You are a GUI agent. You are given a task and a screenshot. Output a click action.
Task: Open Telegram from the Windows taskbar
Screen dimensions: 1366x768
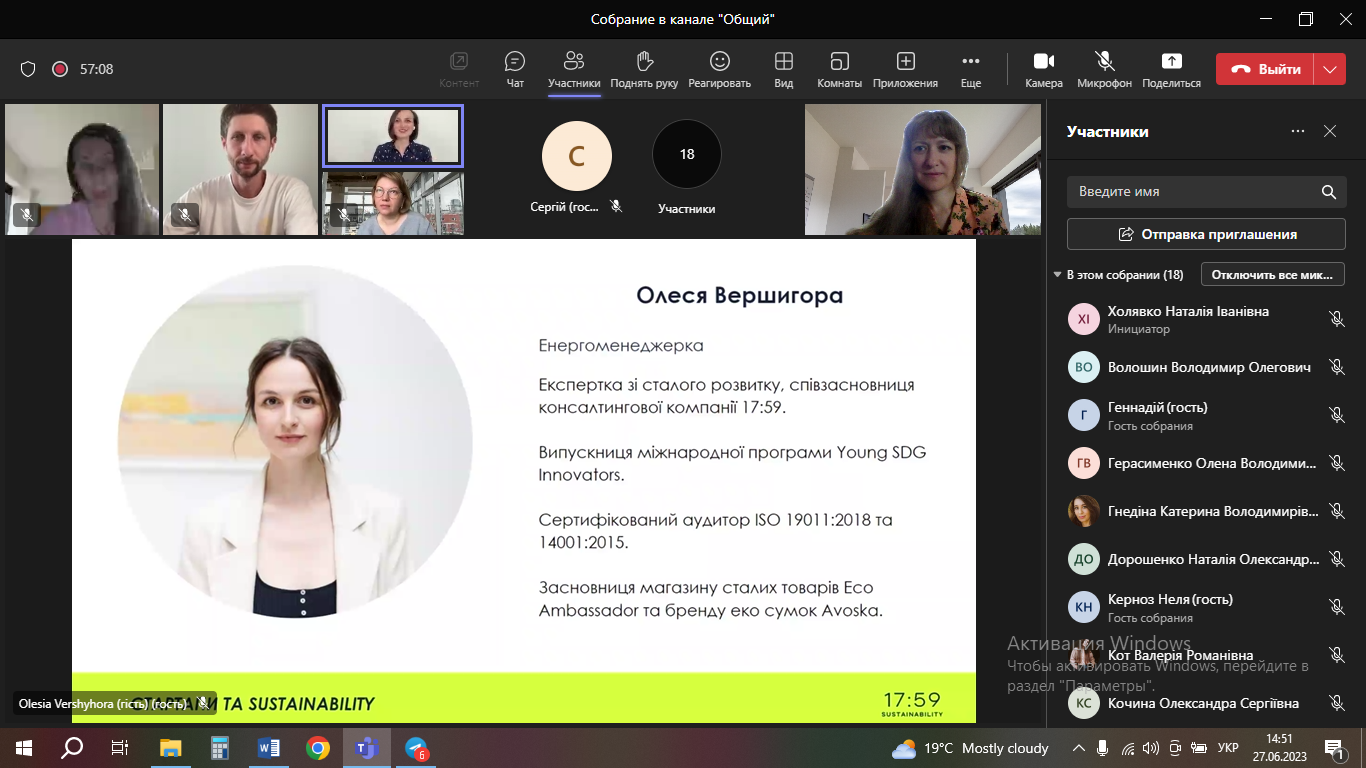pyautogui.click(x=416, y=748)
